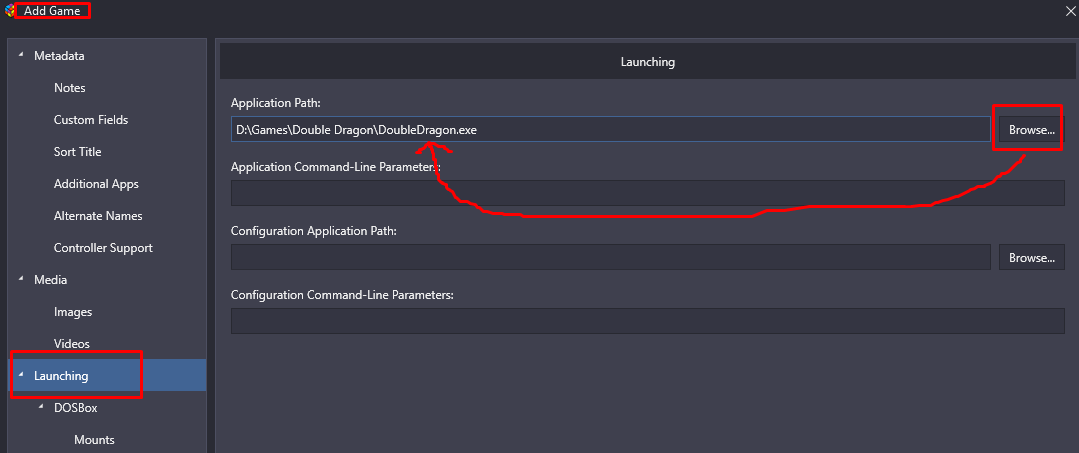Select Images under Media

73,312
